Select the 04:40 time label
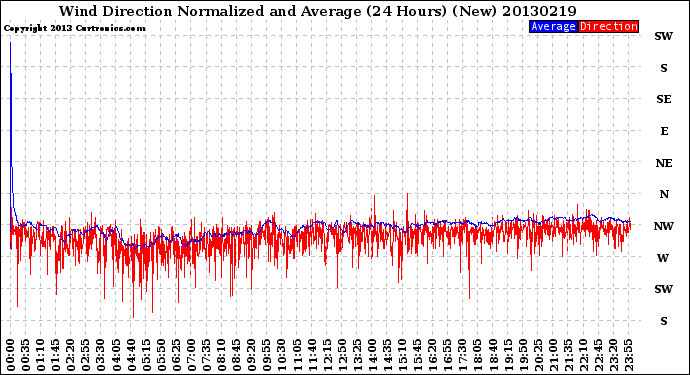690x375 pixels. 131,355
